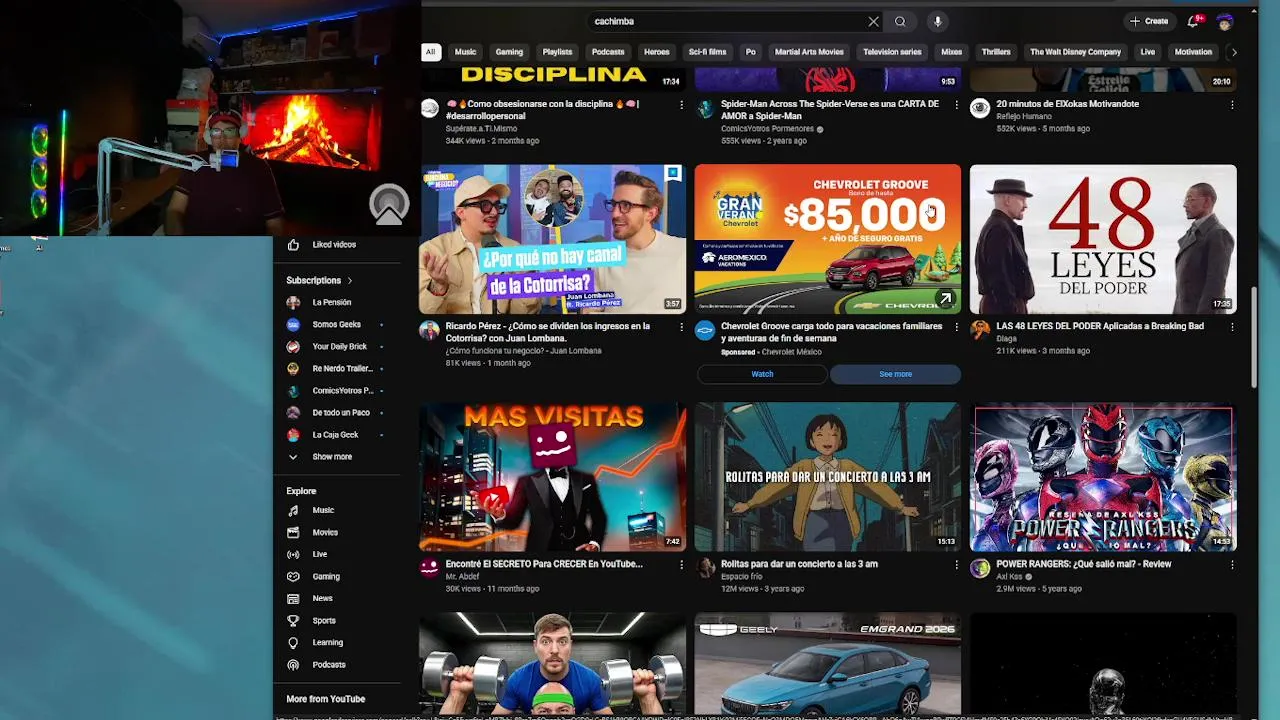Click the Create button
Viewport: 1280px width, 720px height.
1149,21
